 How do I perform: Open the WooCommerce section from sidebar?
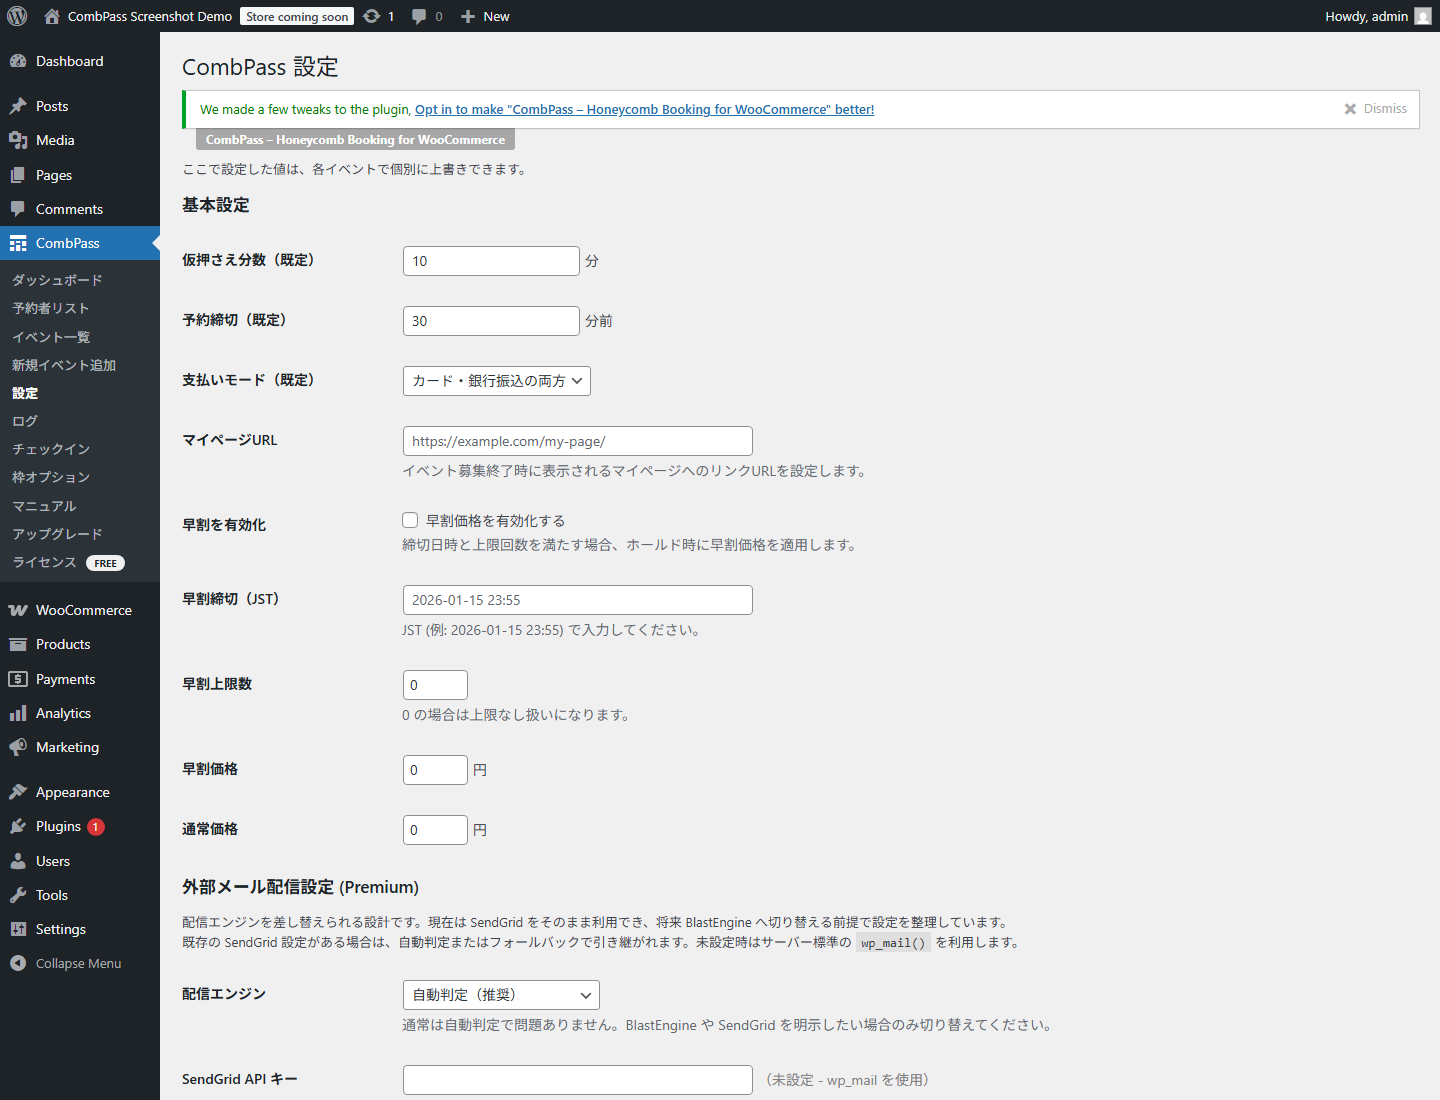(x=82, y=610)
